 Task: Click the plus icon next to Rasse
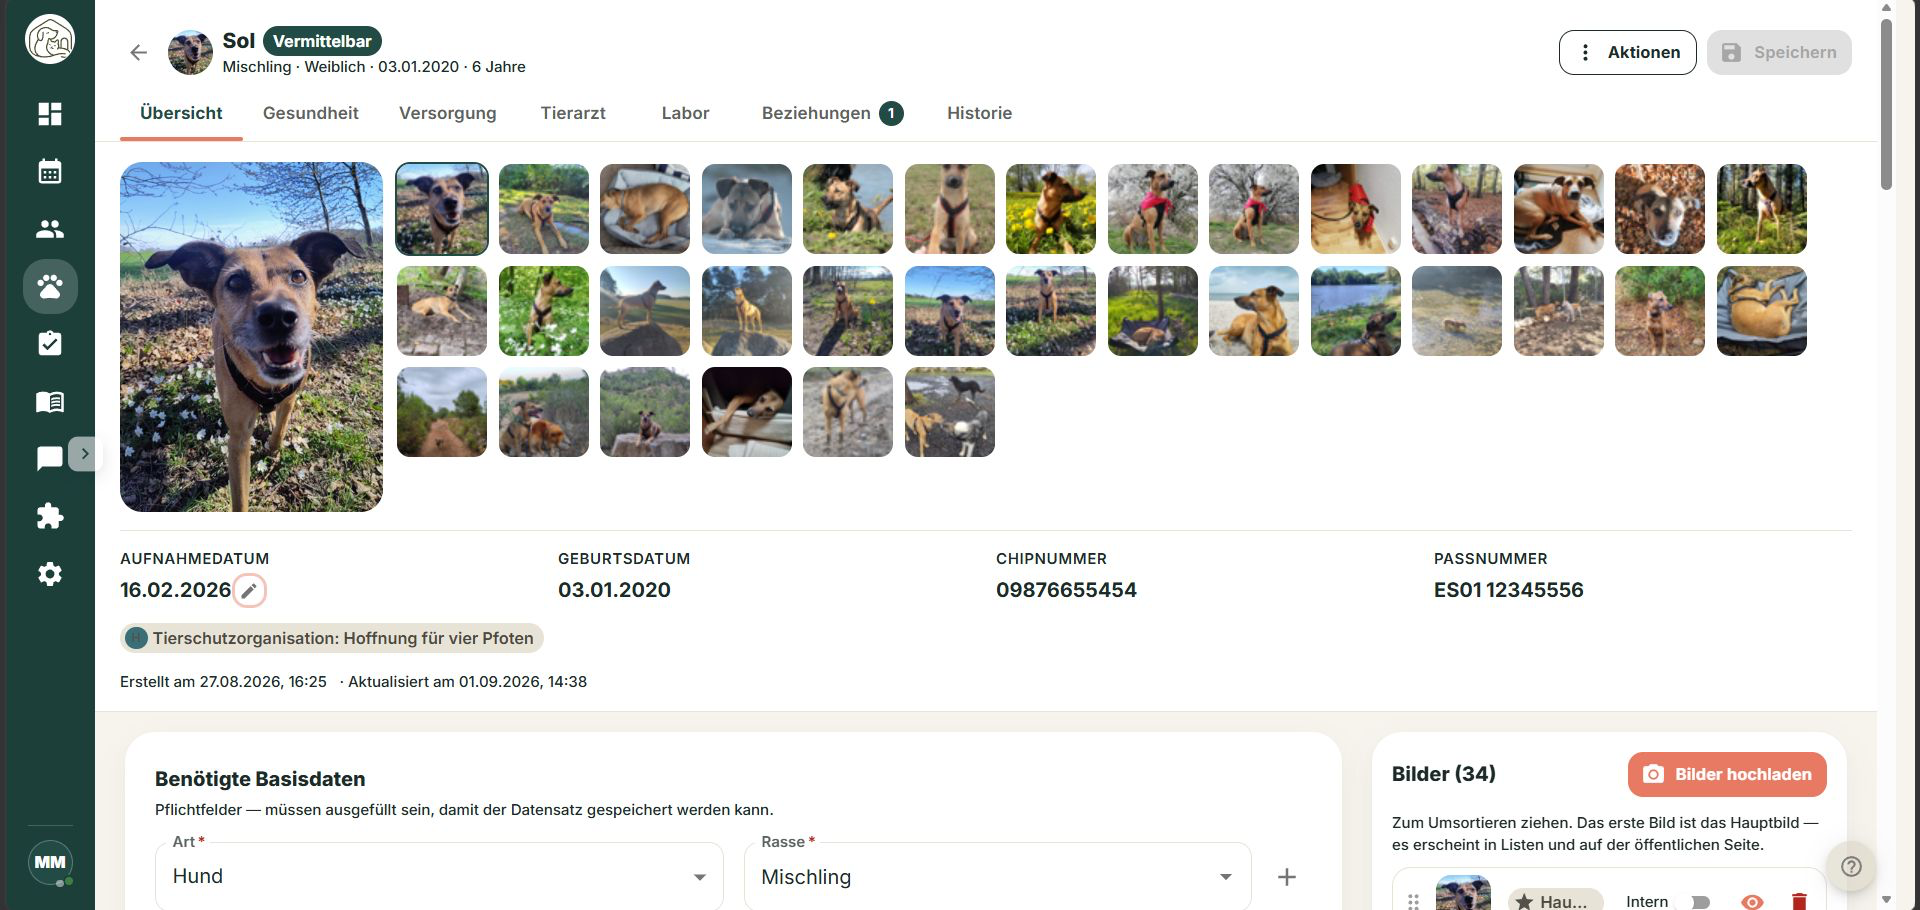point(1287,877)
